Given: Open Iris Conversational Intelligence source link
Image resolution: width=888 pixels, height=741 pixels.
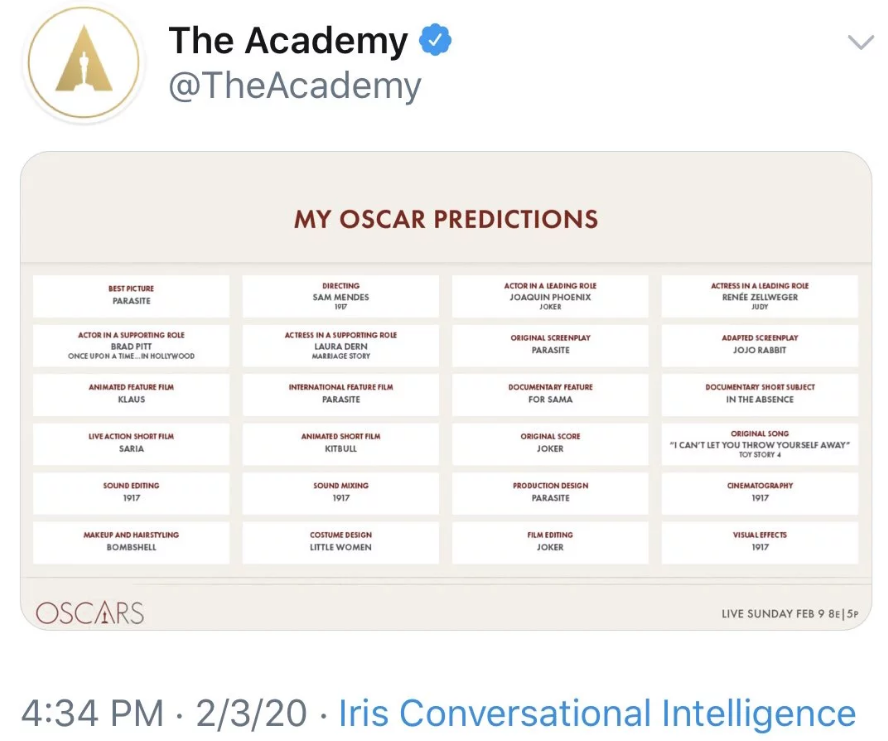Looking at the screenshot, I should click(x=597, y=712).
